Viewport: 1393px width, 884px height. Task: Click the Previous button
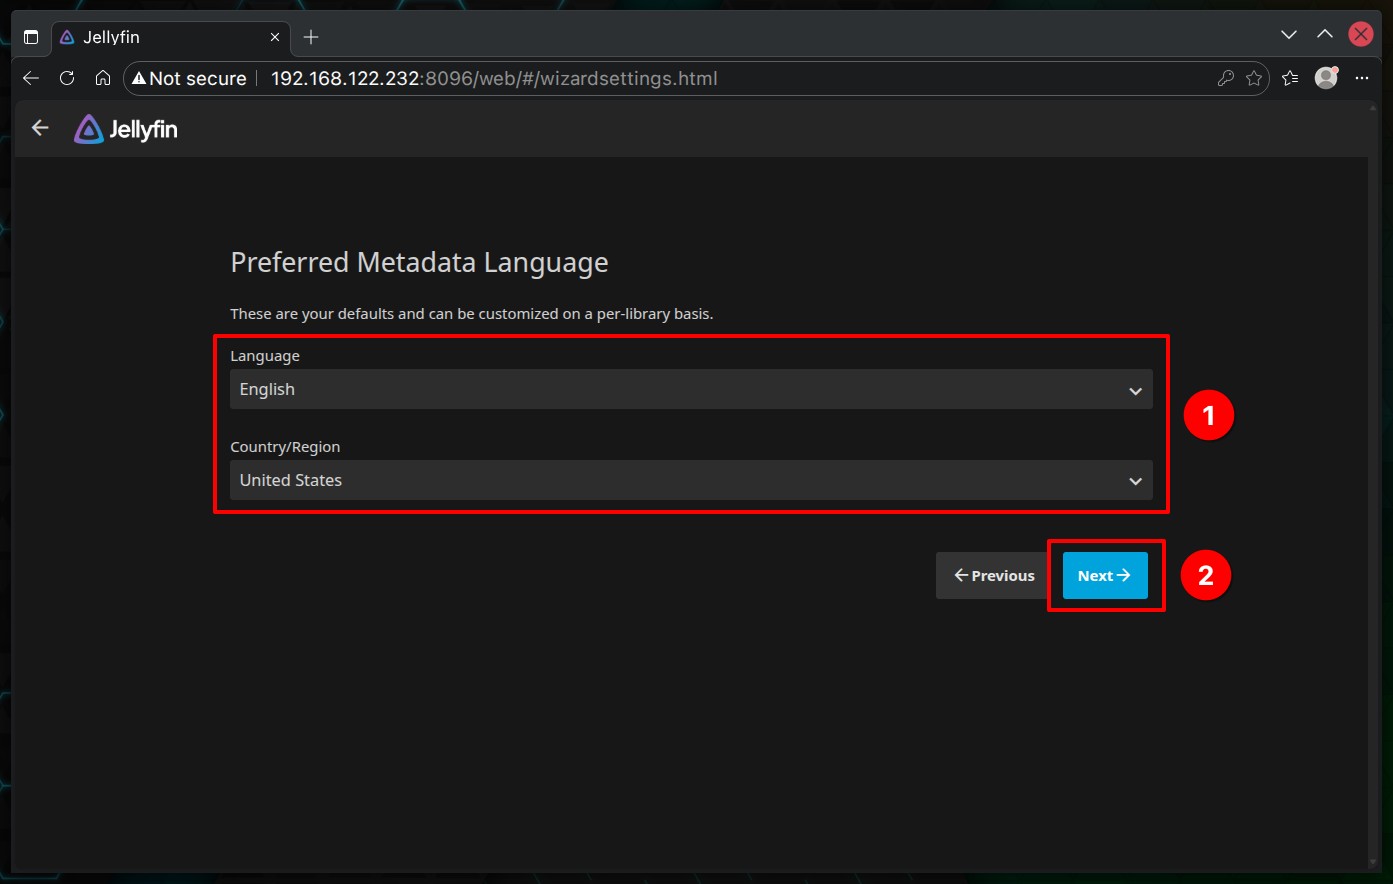coord(994,576)
